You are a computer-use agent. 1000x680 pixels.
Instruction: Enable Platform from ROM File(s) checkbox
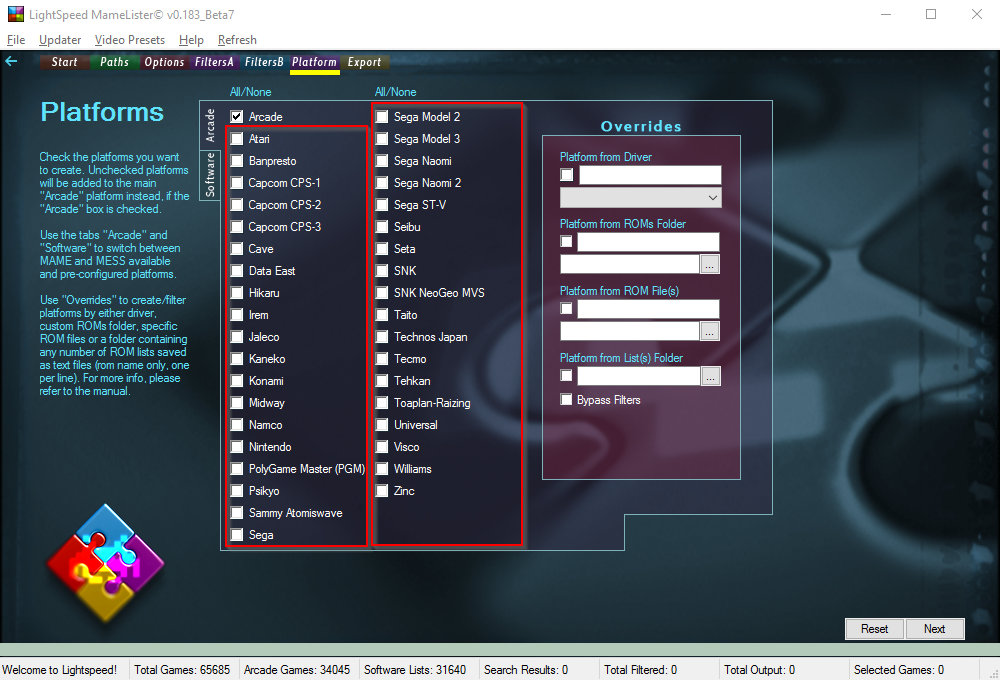(566, 308)
